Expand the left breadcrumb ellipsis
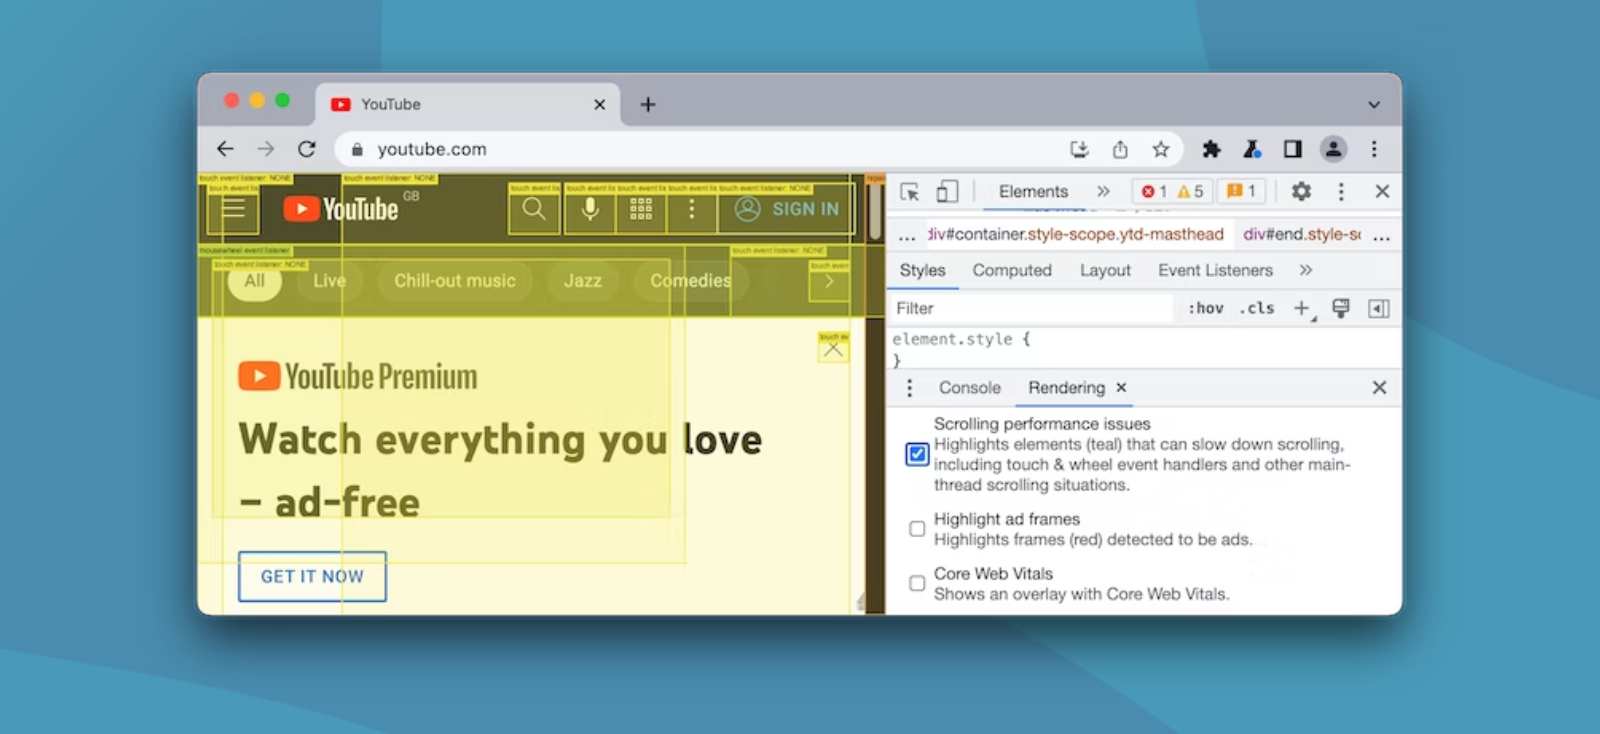Viewport: 1600px width, 734px height. tap(907, 236)
